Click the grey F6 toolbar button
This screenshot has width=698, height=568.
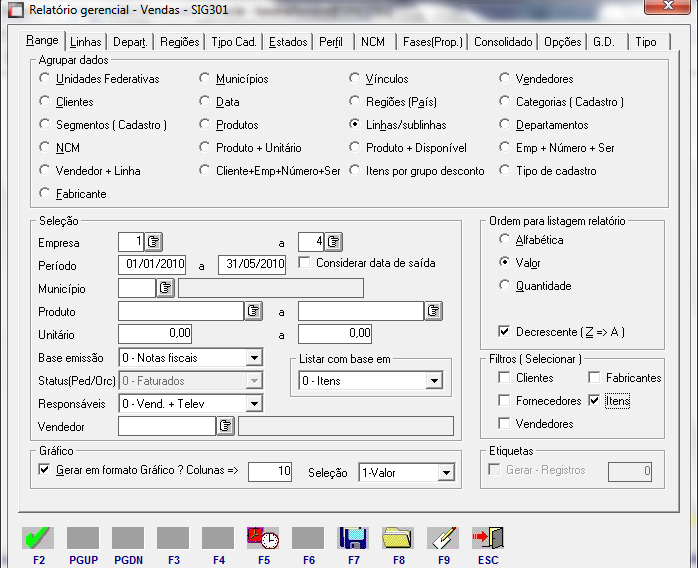tap(308, 538)
